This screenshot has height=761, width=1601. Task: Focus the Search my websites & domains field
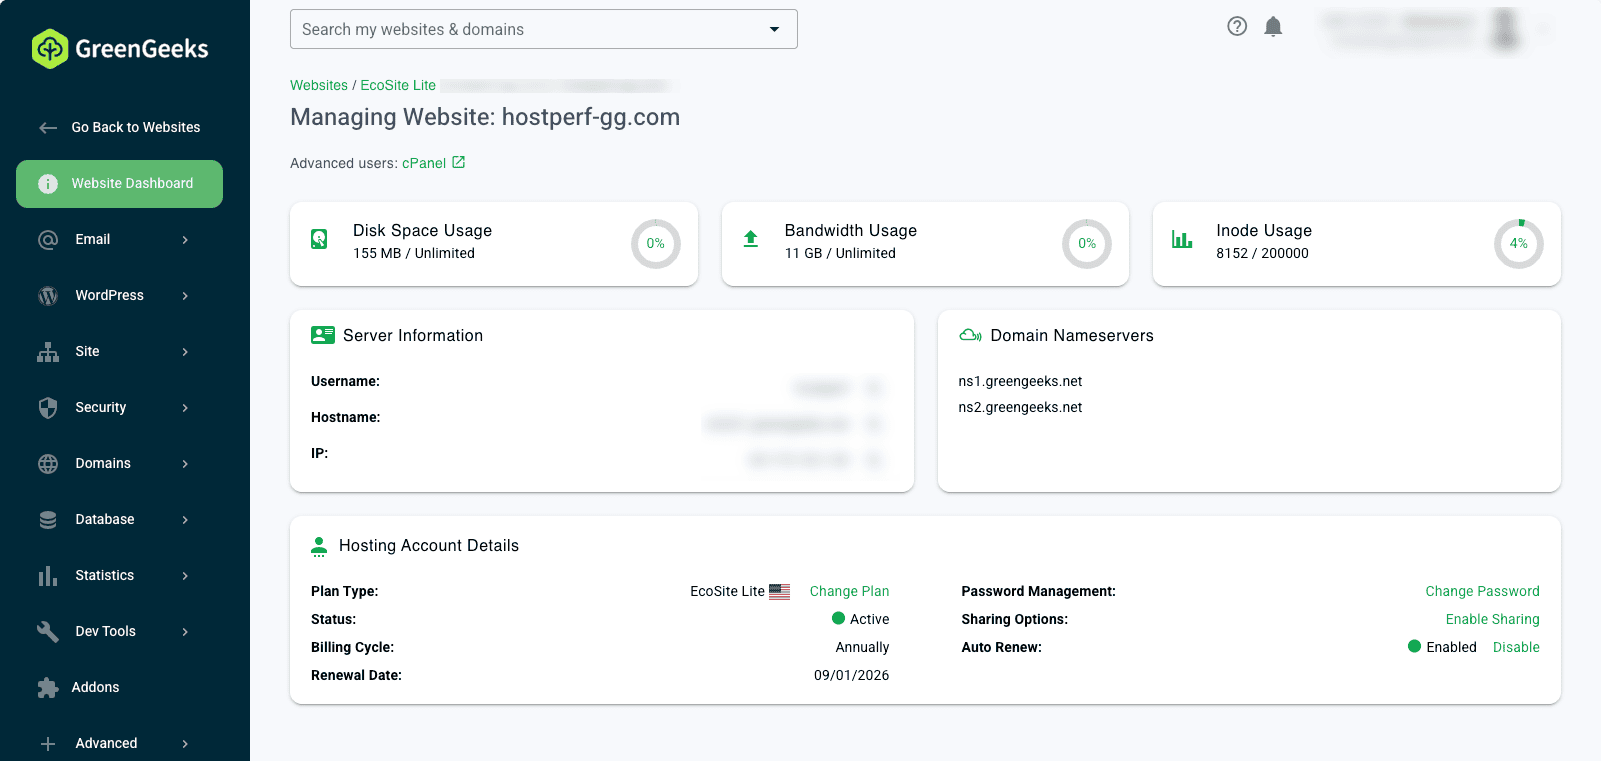pyautogui.click(x=544, y=29)
